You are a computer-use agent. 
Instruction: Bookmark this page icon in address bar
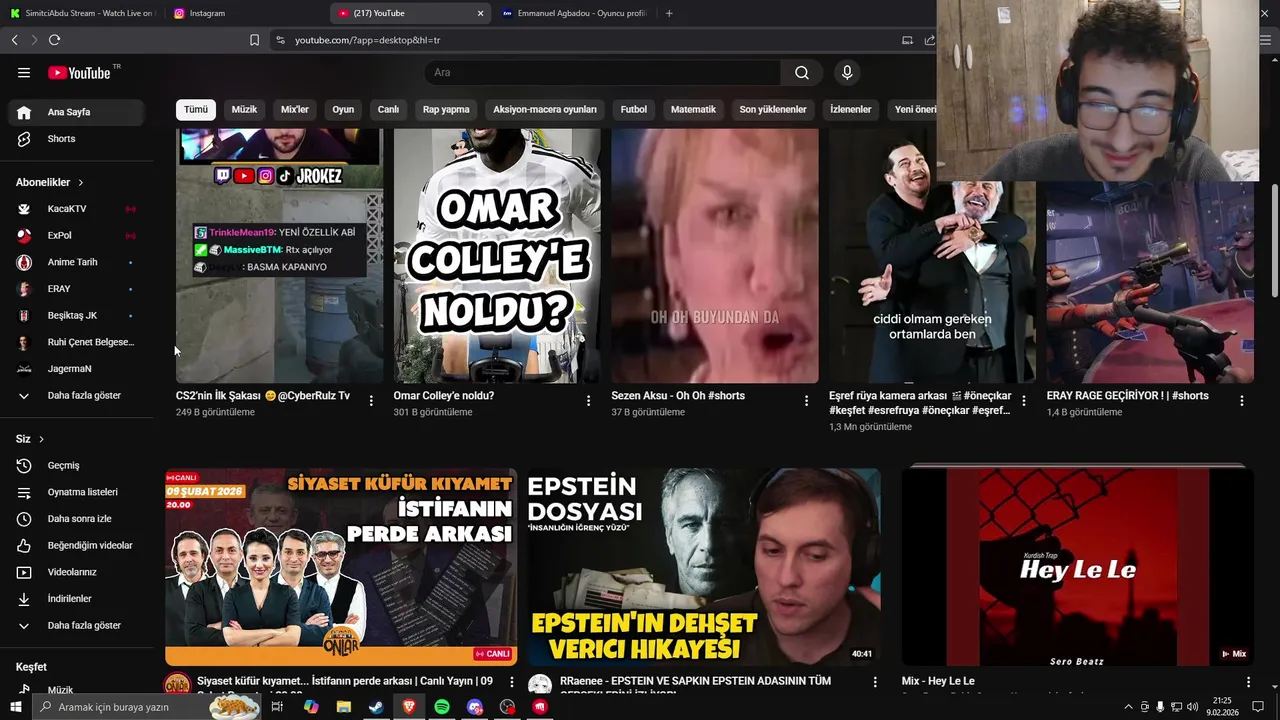[x=254, y=40]
